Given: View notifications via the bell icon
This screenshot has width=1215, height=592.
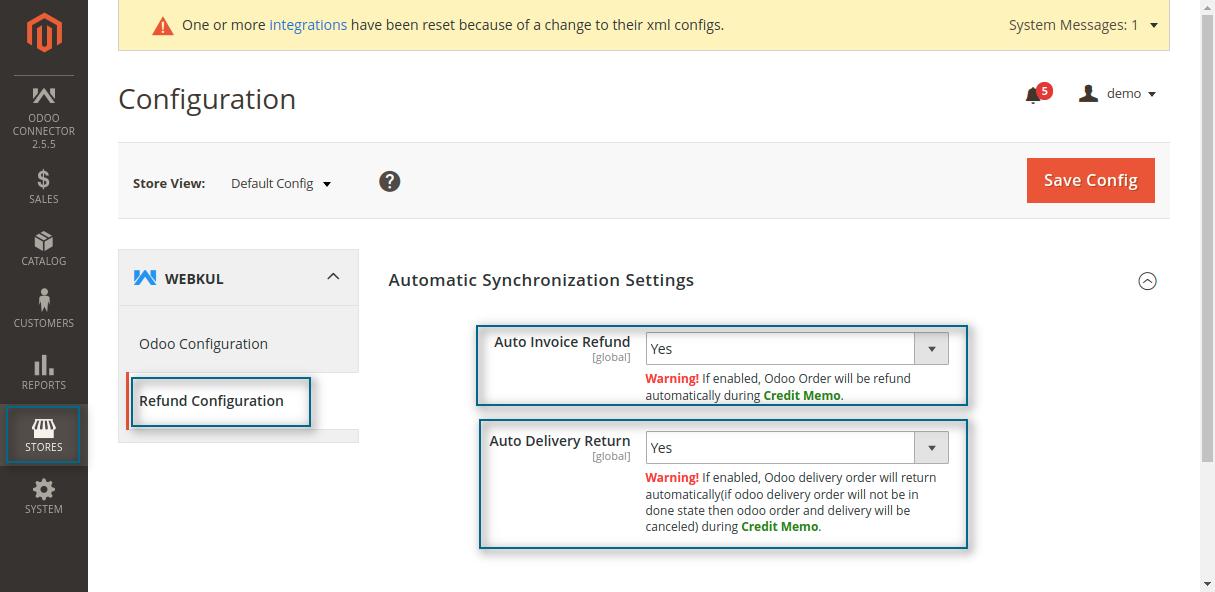Looking at the screenshot, I should [1034, 95].
